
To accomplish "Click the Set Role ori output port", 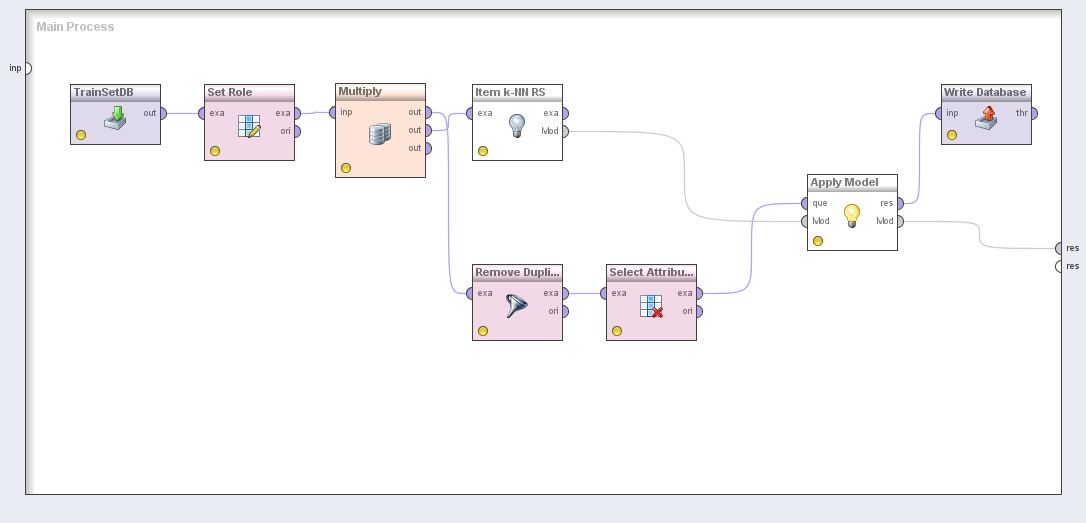I will [x=297, y=131].
